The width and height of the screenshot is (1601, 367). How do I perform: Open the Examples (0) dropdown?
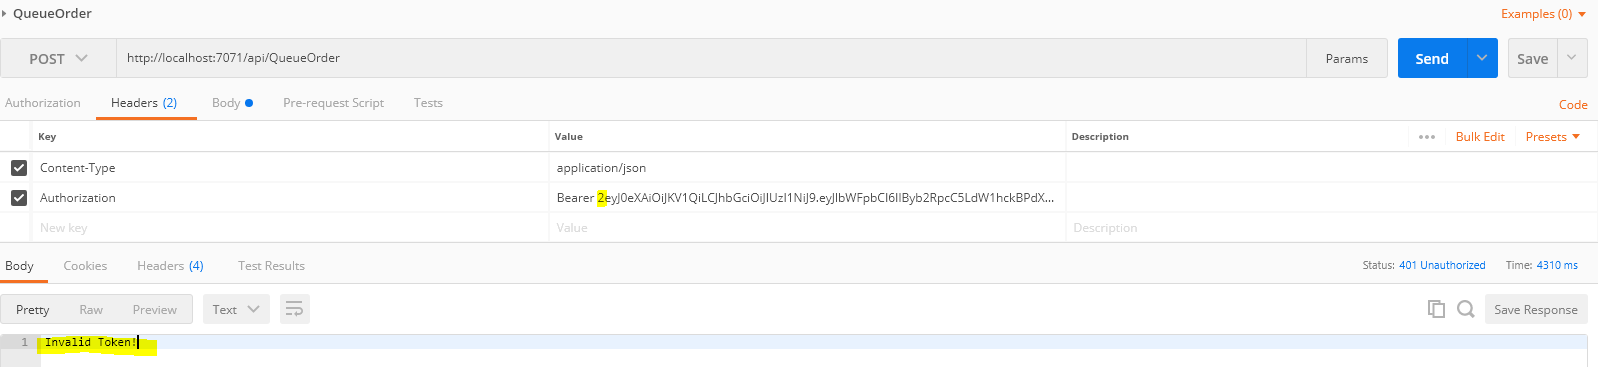[x=1543, y=14]
